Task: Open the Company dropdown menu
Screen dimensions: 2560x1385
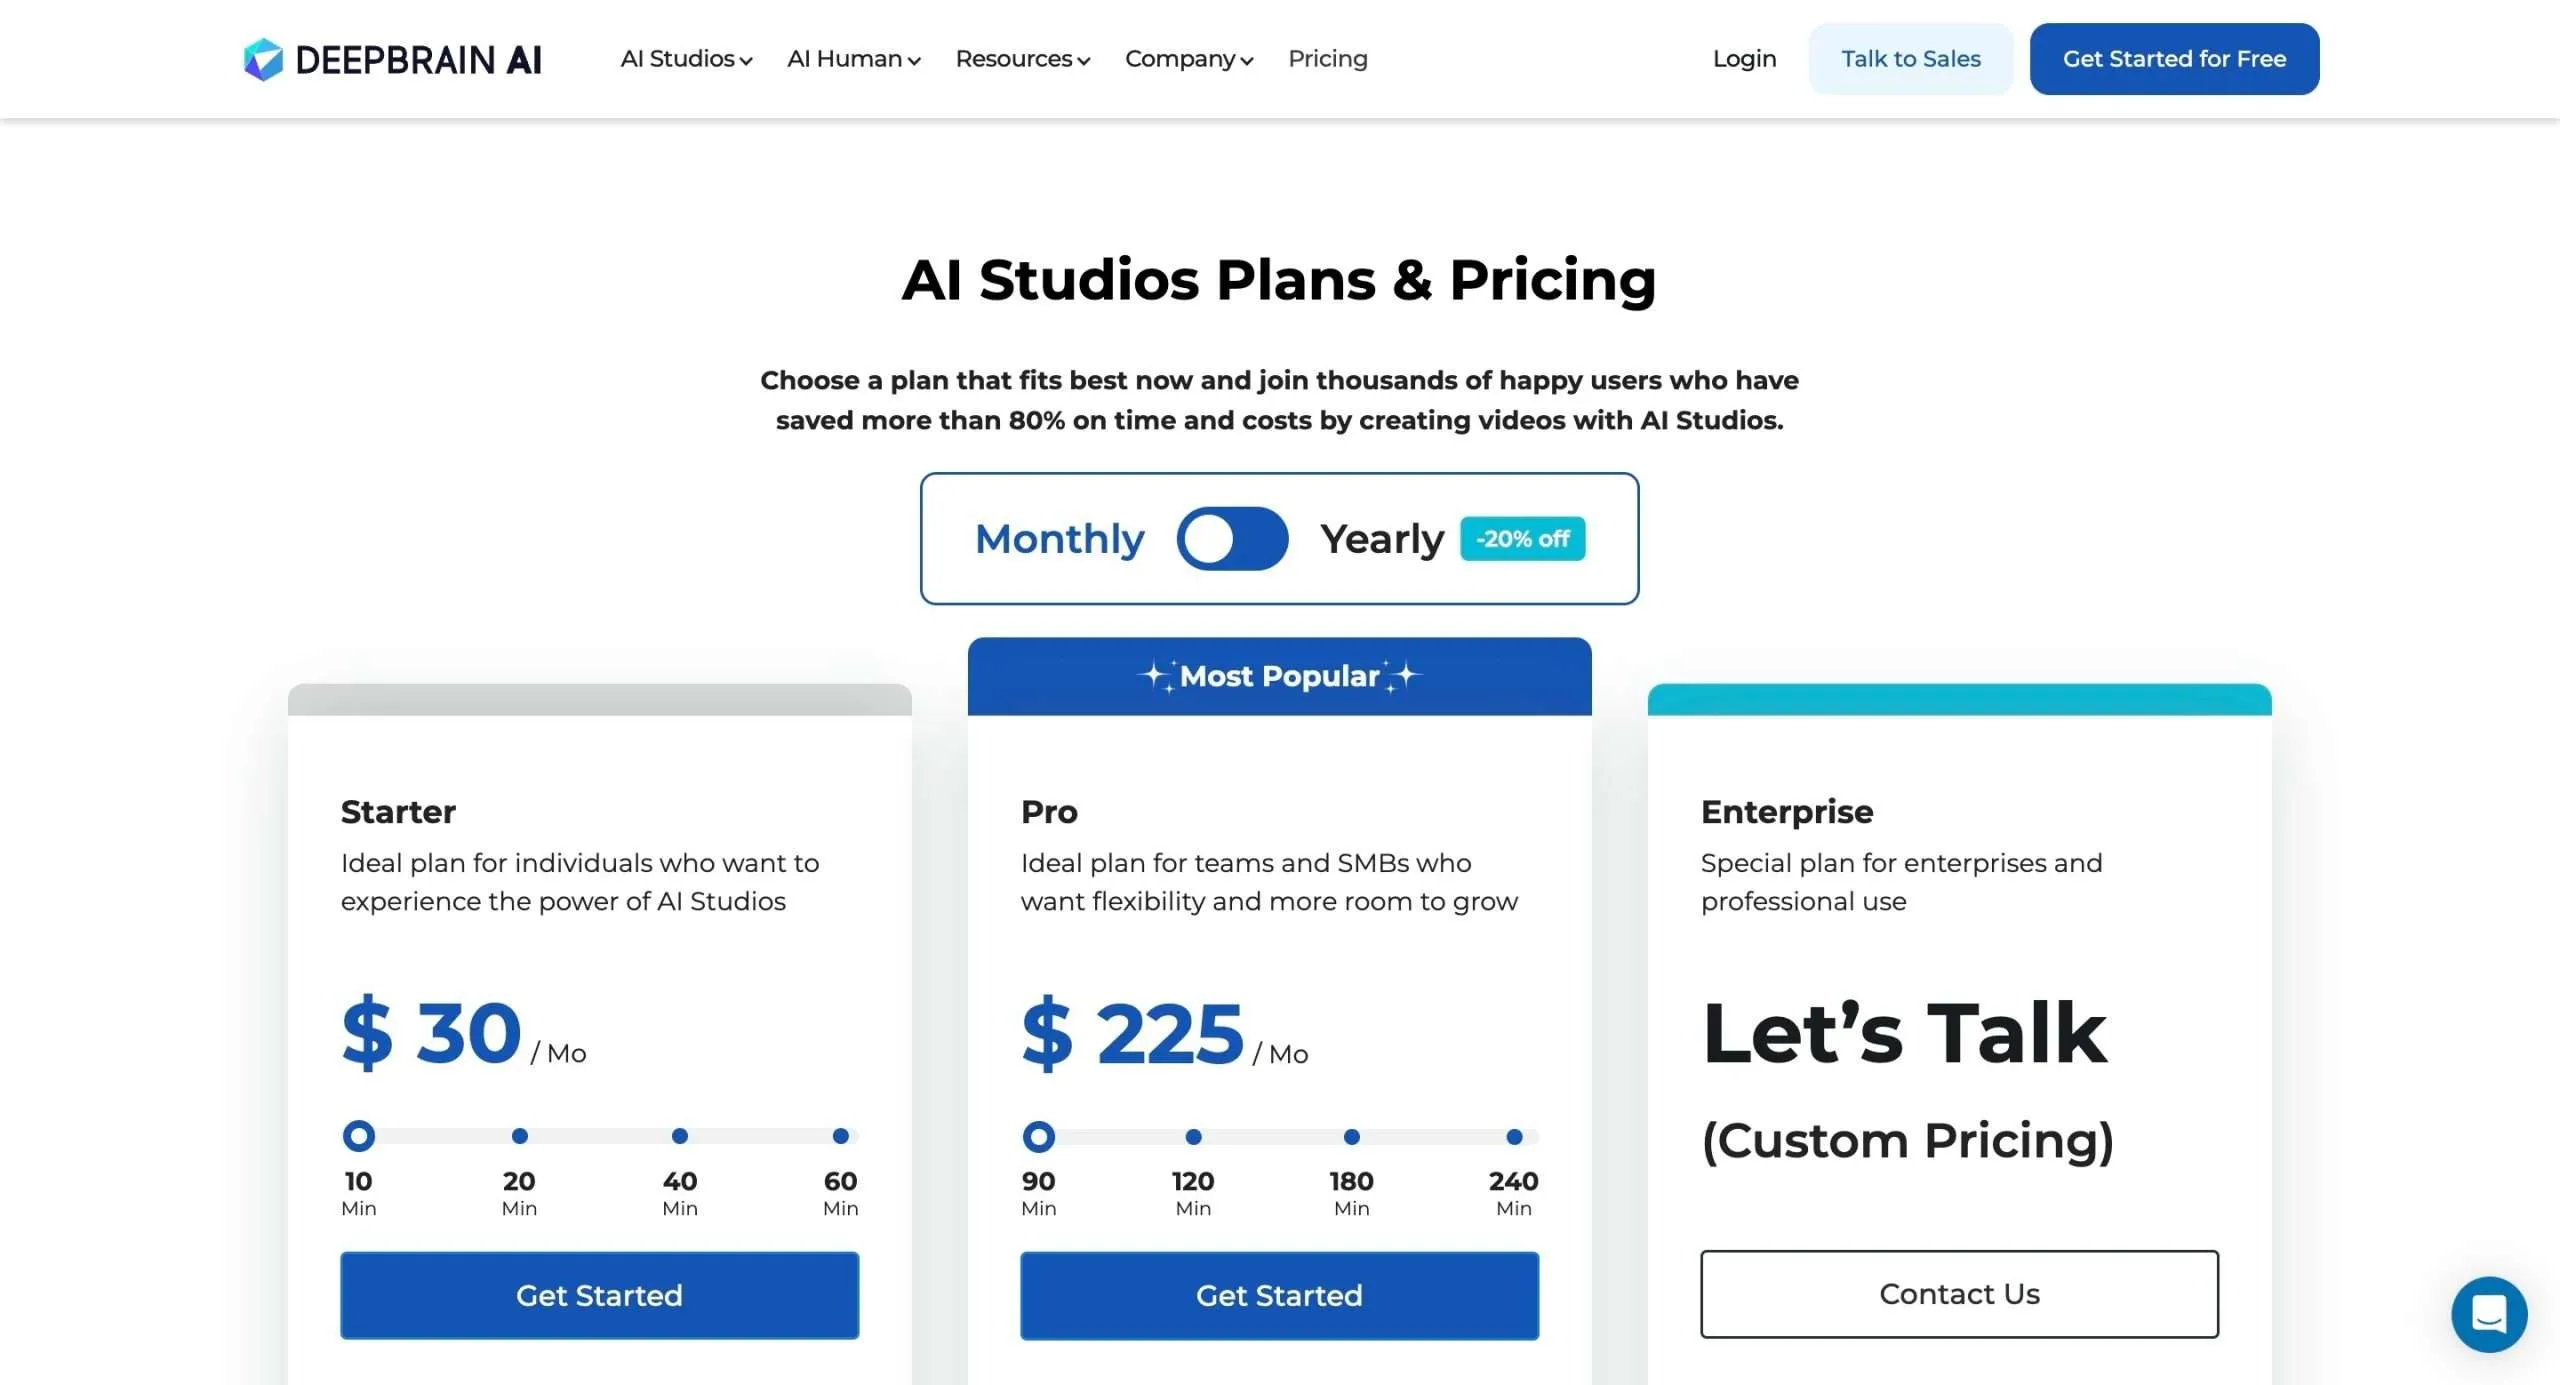Action: (x=1189, y=59)
